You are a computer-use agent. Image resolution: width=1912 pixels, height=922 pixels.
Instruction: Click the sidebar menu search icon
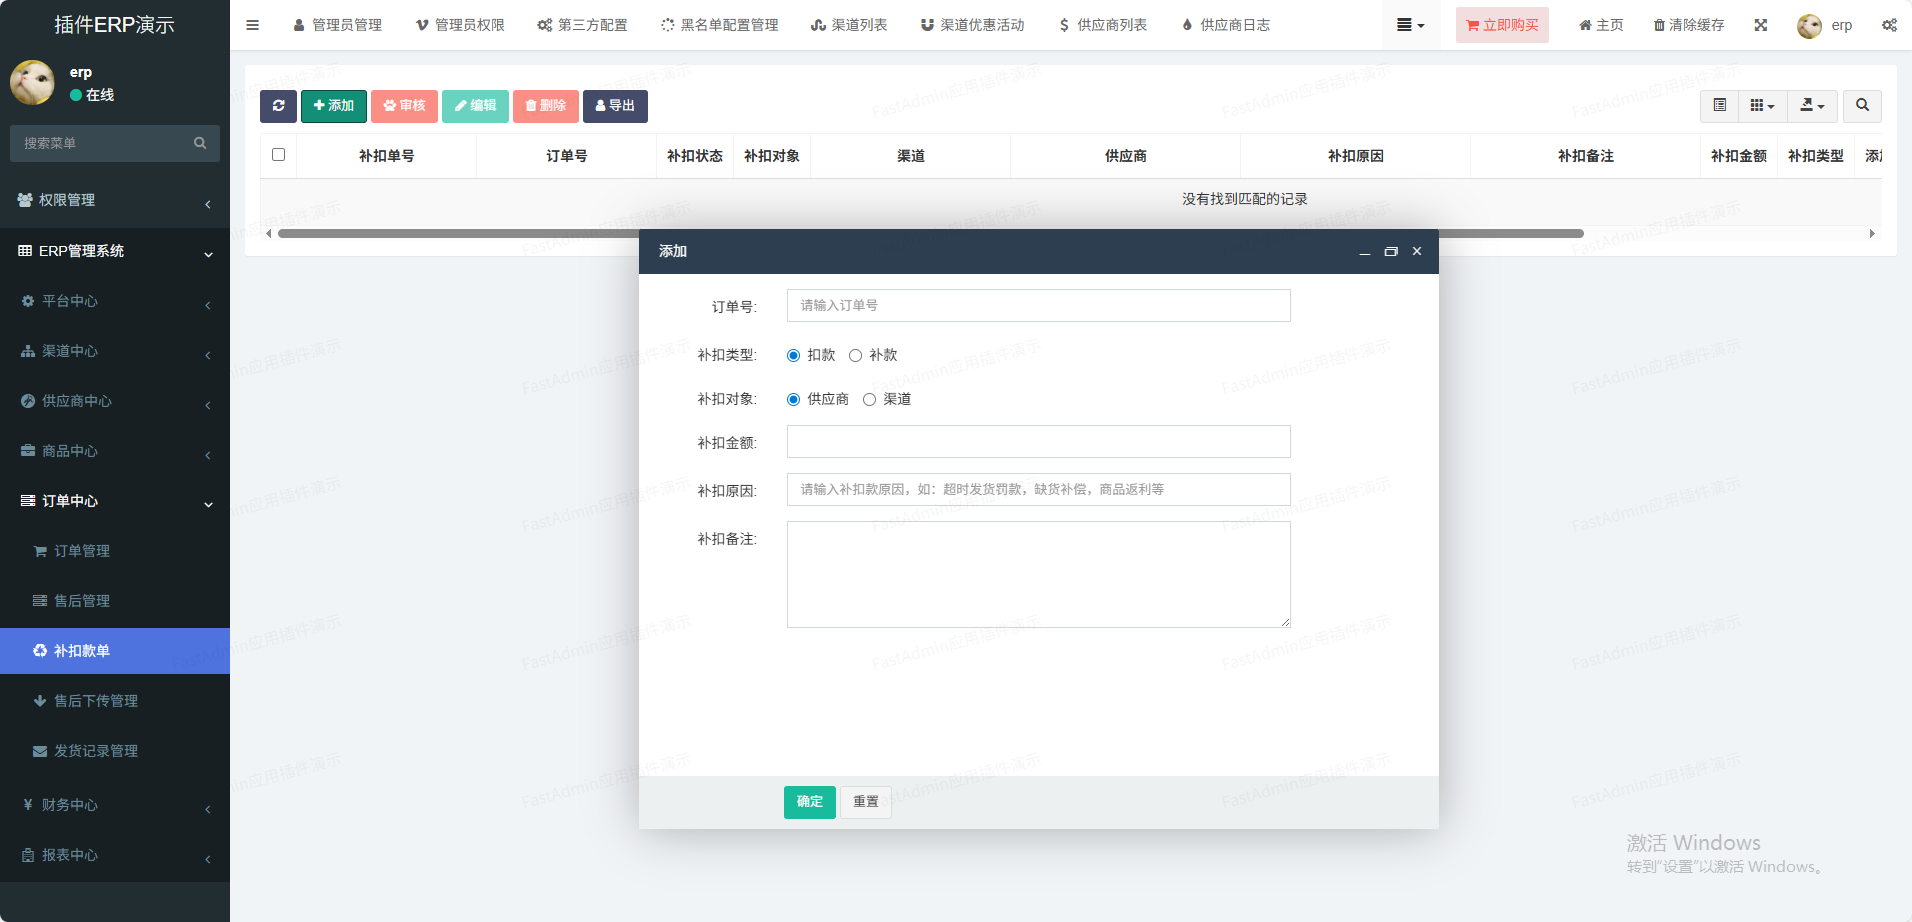(x=200, y=143)
